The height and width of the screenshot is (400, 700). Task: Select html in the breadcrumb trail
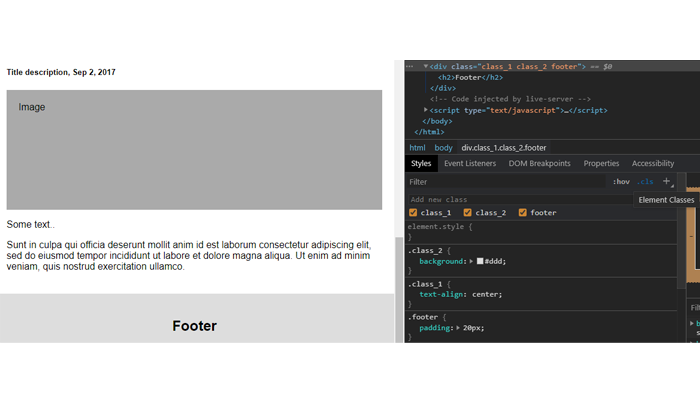pyautogui.click(x=417, y=148)
